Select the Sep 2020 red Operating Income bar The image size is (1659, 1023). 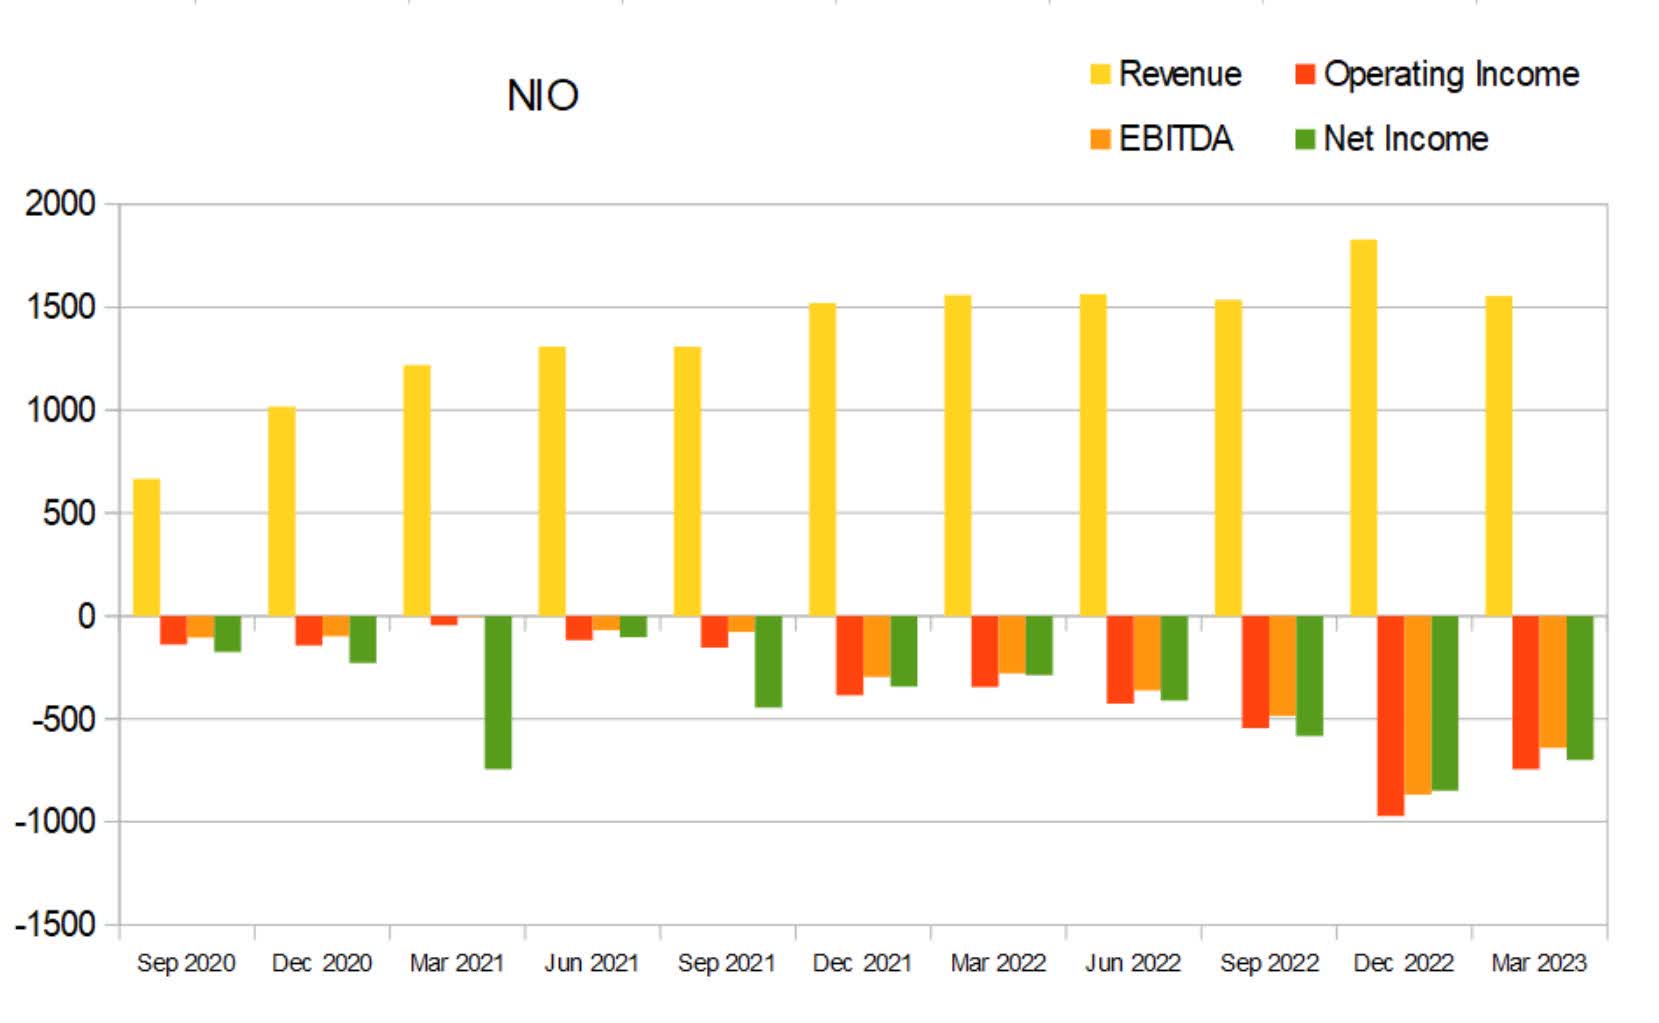174,630
